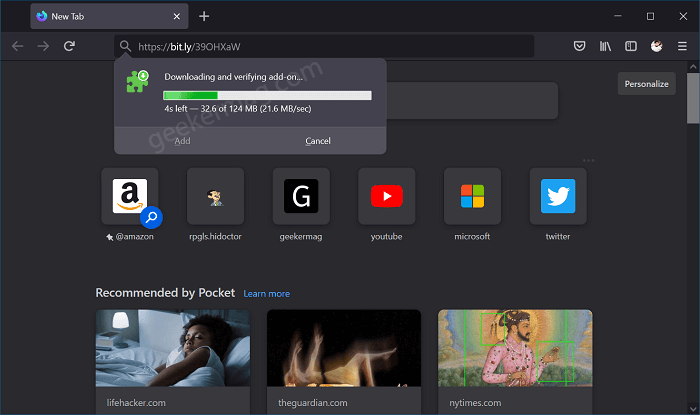Image resolution: width=700 pixels, height=415 pixels.
Task: Click the Personalize button
Action: point(646,84)
